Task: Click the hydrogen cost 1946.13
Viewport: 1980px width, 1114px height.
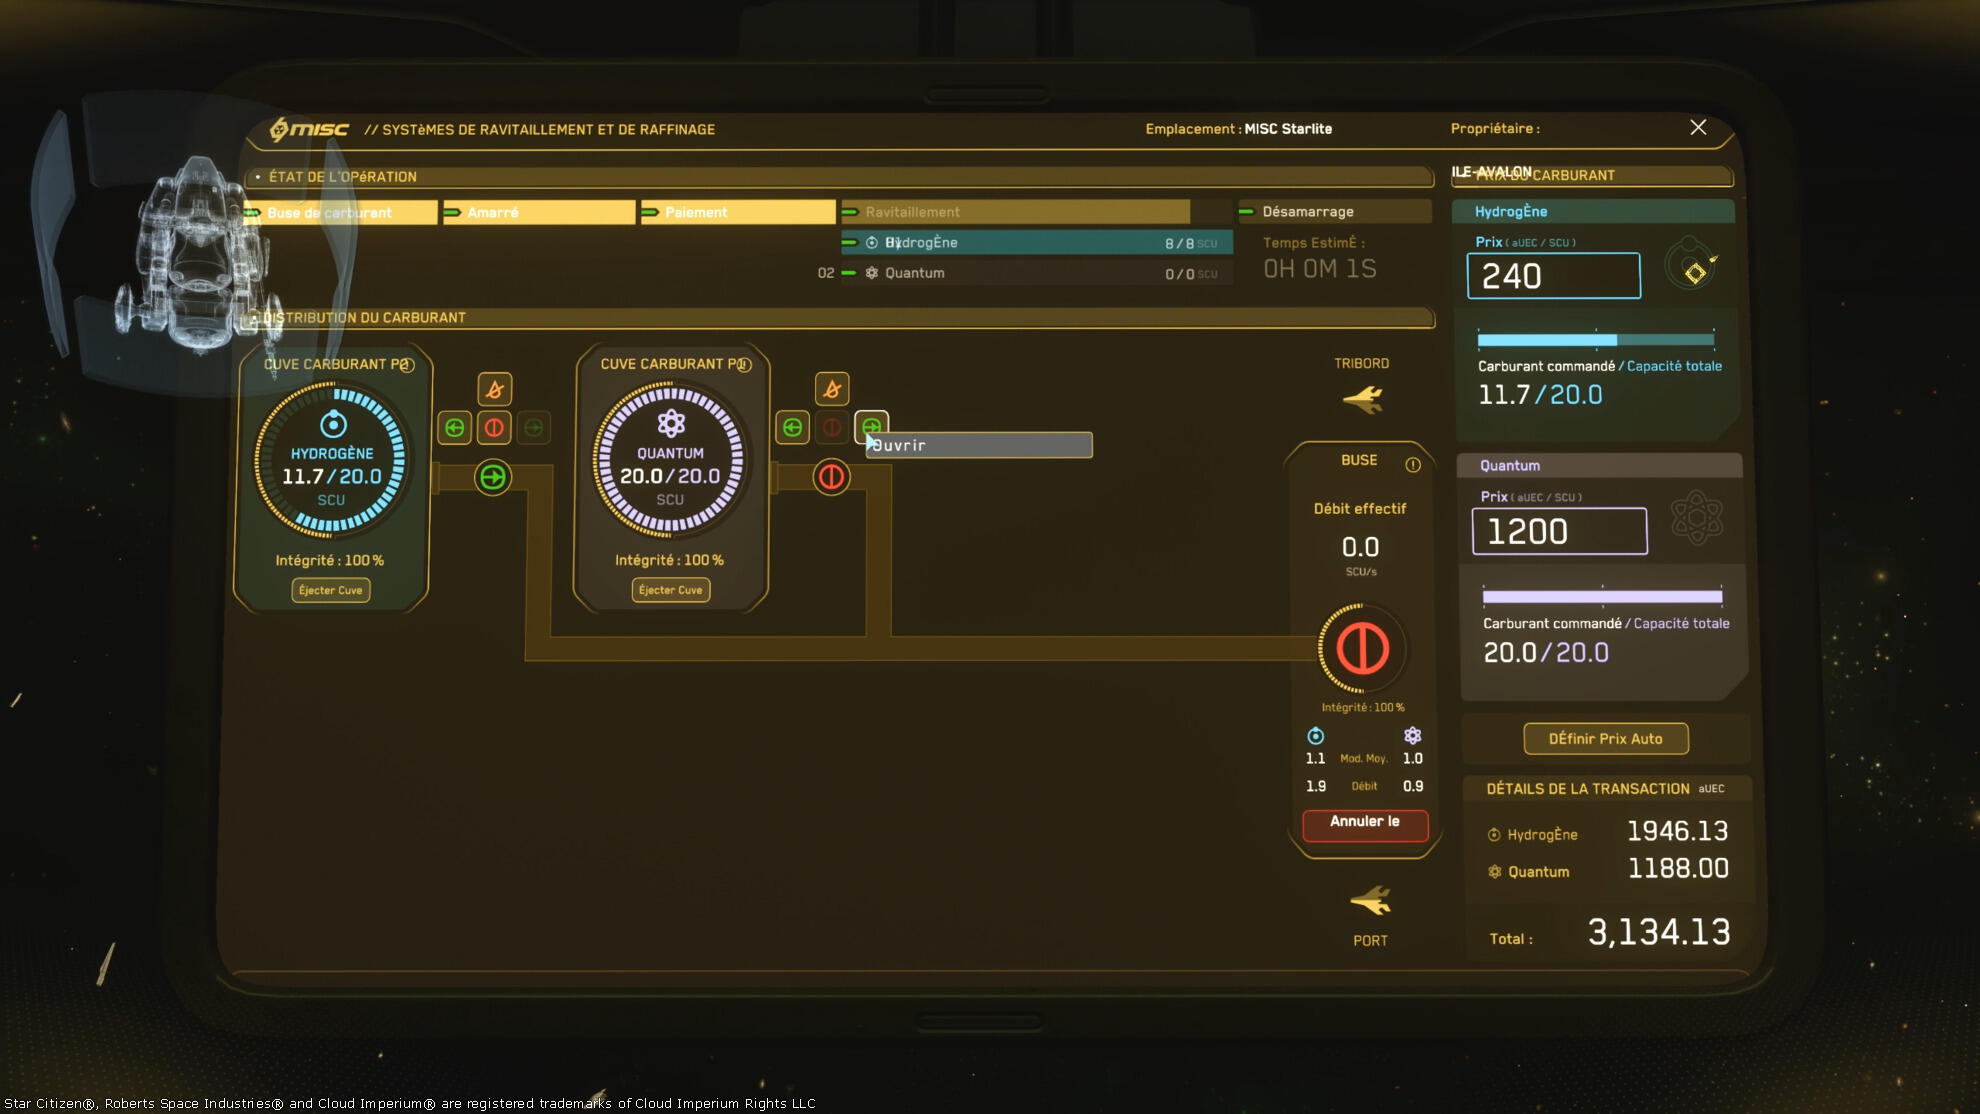Action: pyautogui.click(x=1678, y=831)
